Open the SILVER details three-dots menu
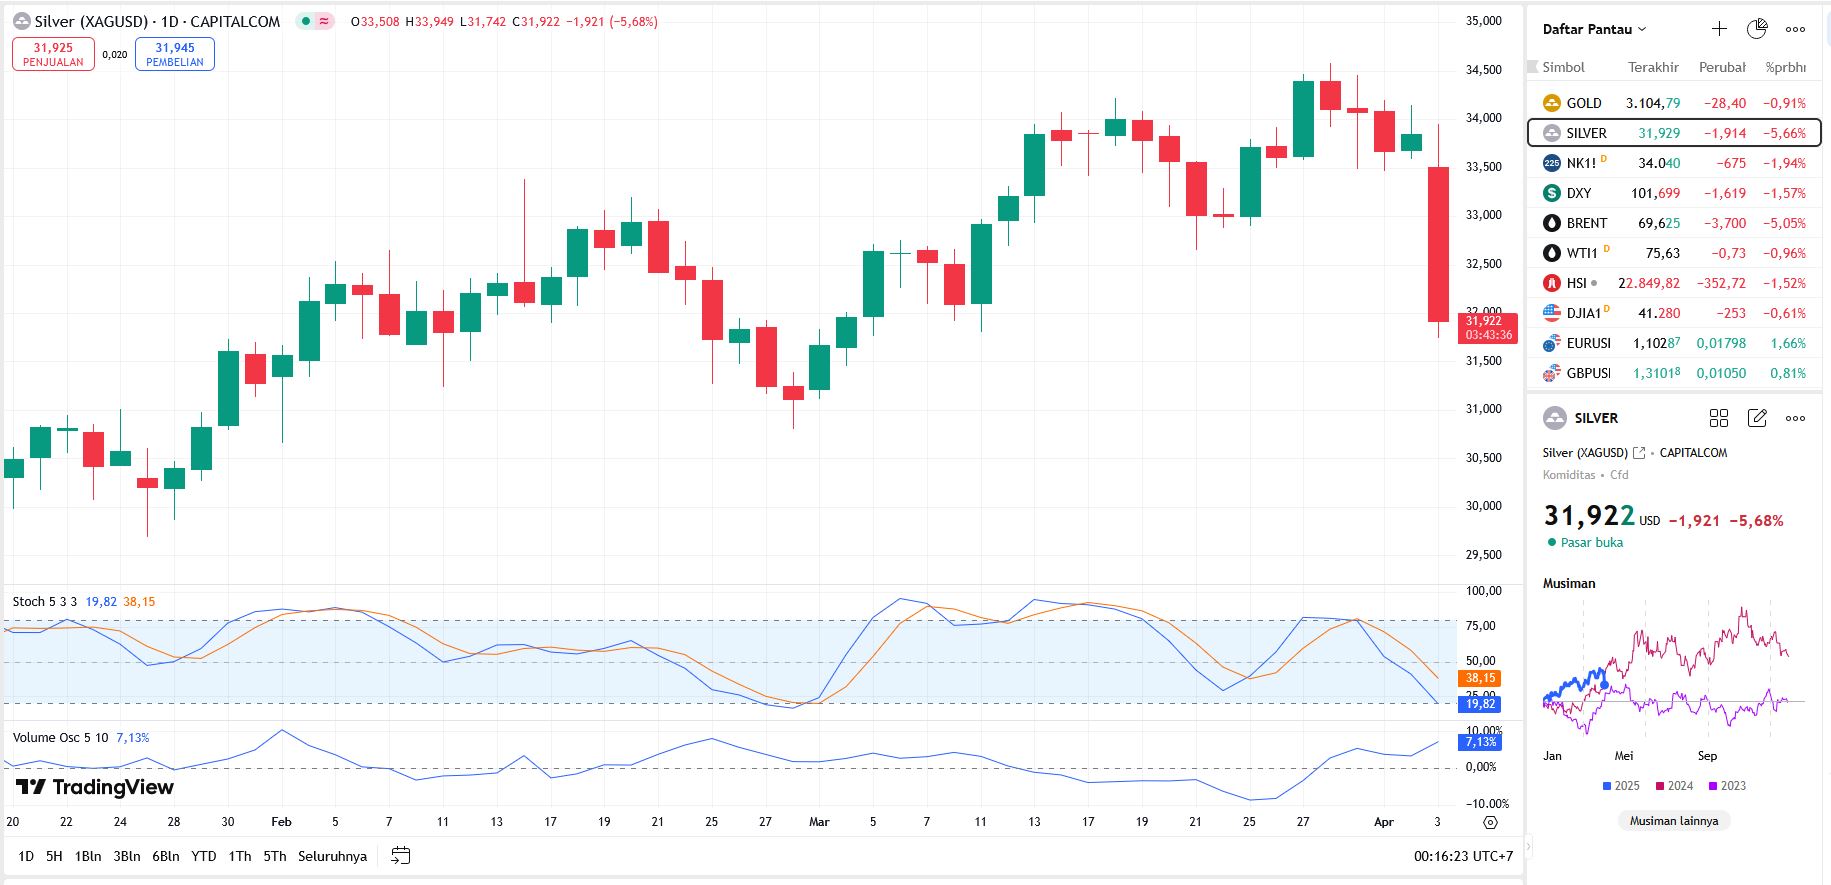1831x885 pixels. pyautogui.click(x=1795, y=418)
